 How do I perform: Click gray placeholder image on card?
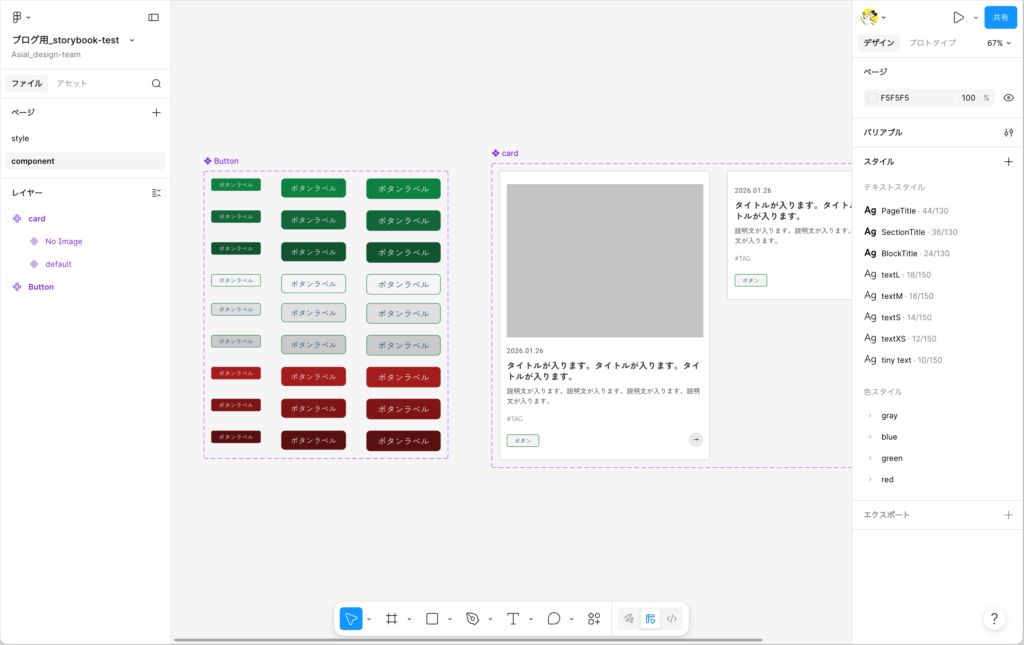(x=605, y=260)
